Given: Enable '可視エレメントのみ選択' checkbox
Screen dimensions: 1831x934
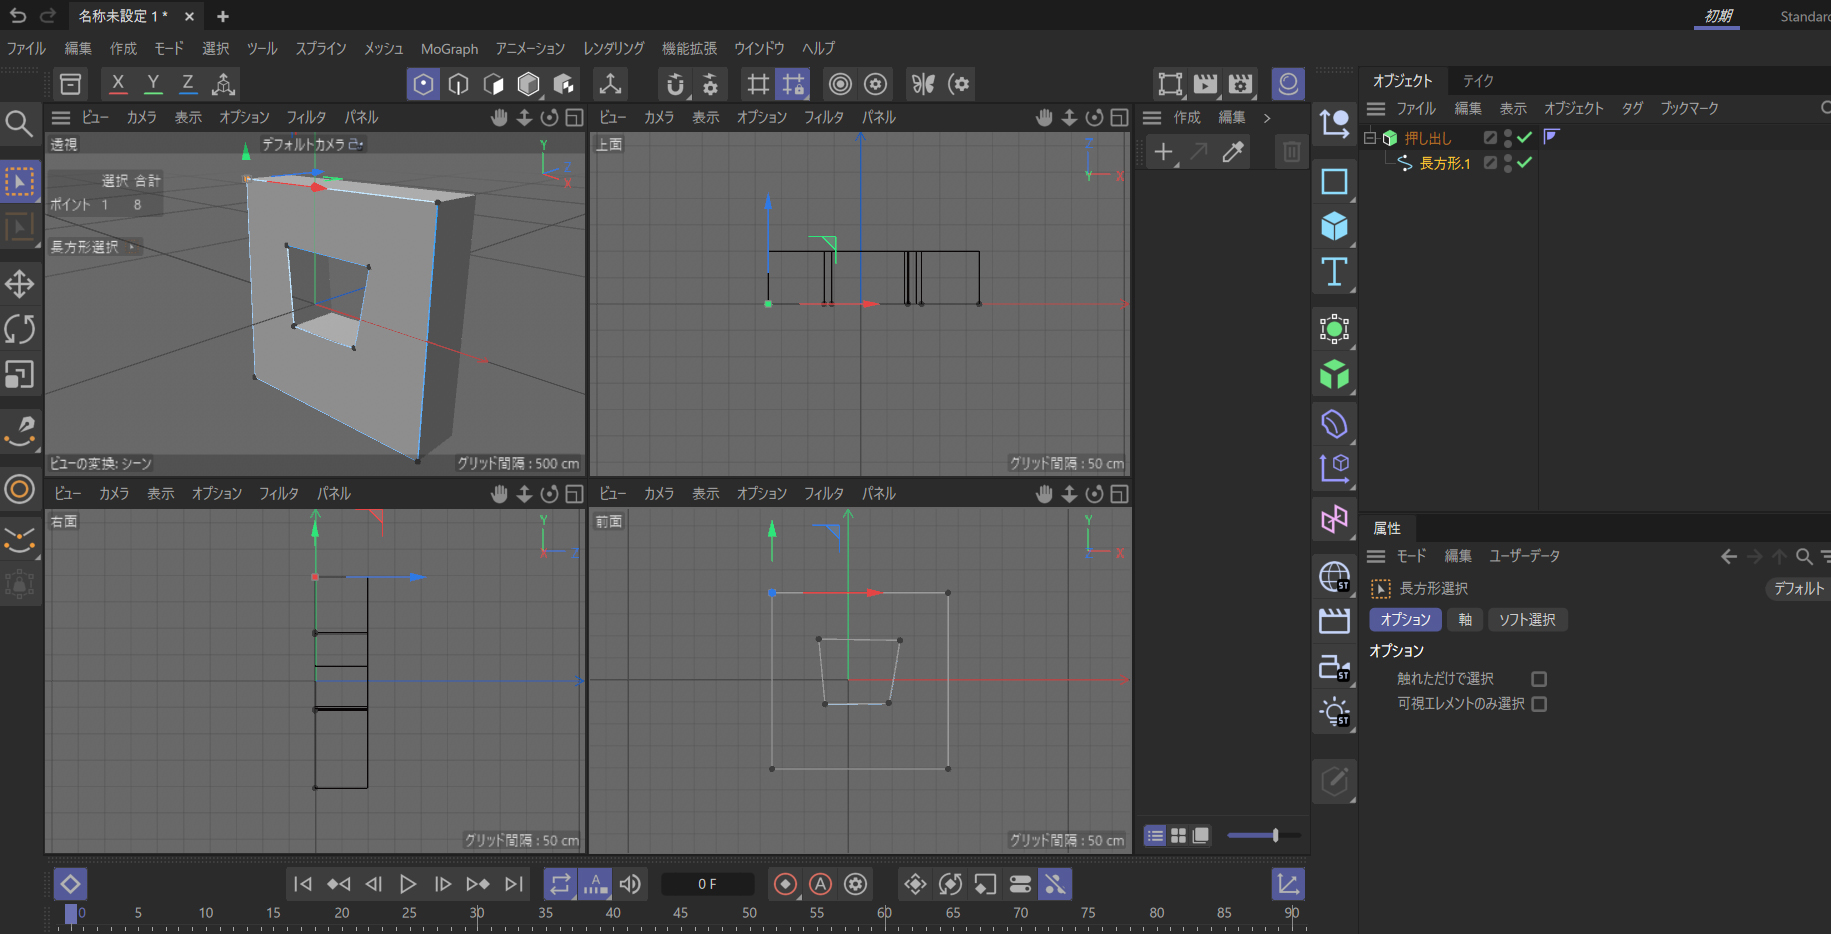Looking at the screenshot, I should [x=1539, y=704].
